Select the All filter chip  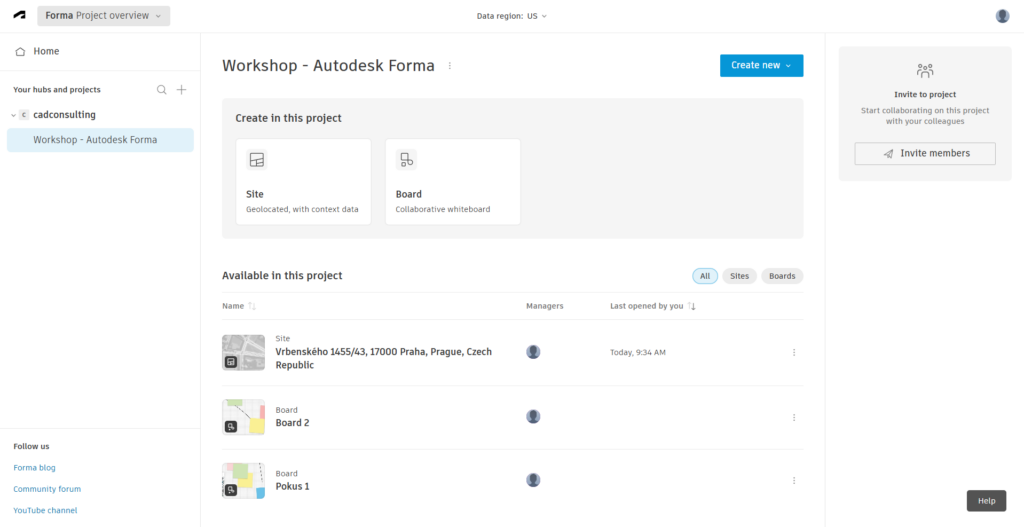pos(704,276)
